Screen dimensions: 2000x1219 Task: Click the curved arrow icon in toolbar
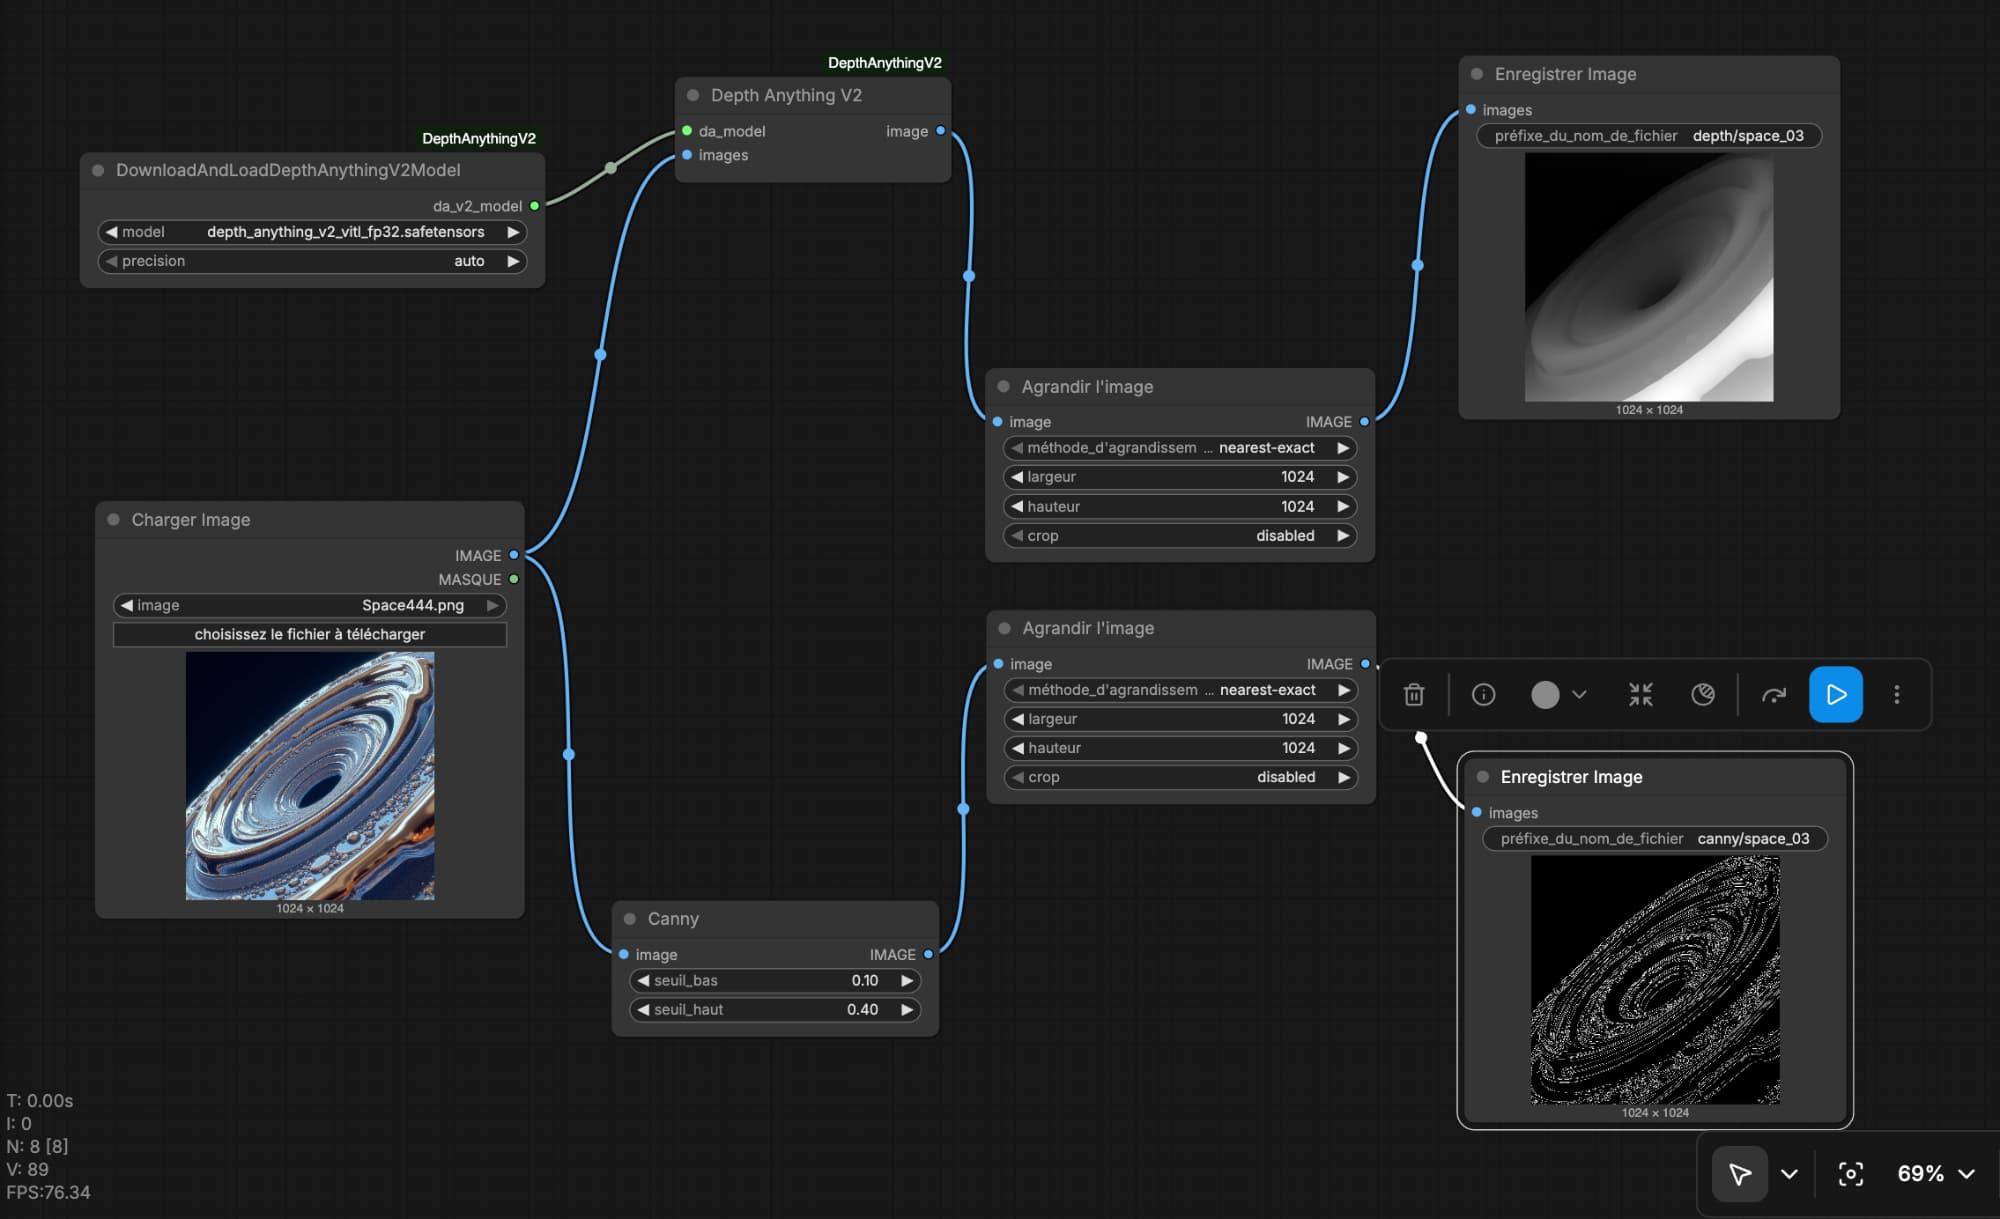[x=1773, y=694]
